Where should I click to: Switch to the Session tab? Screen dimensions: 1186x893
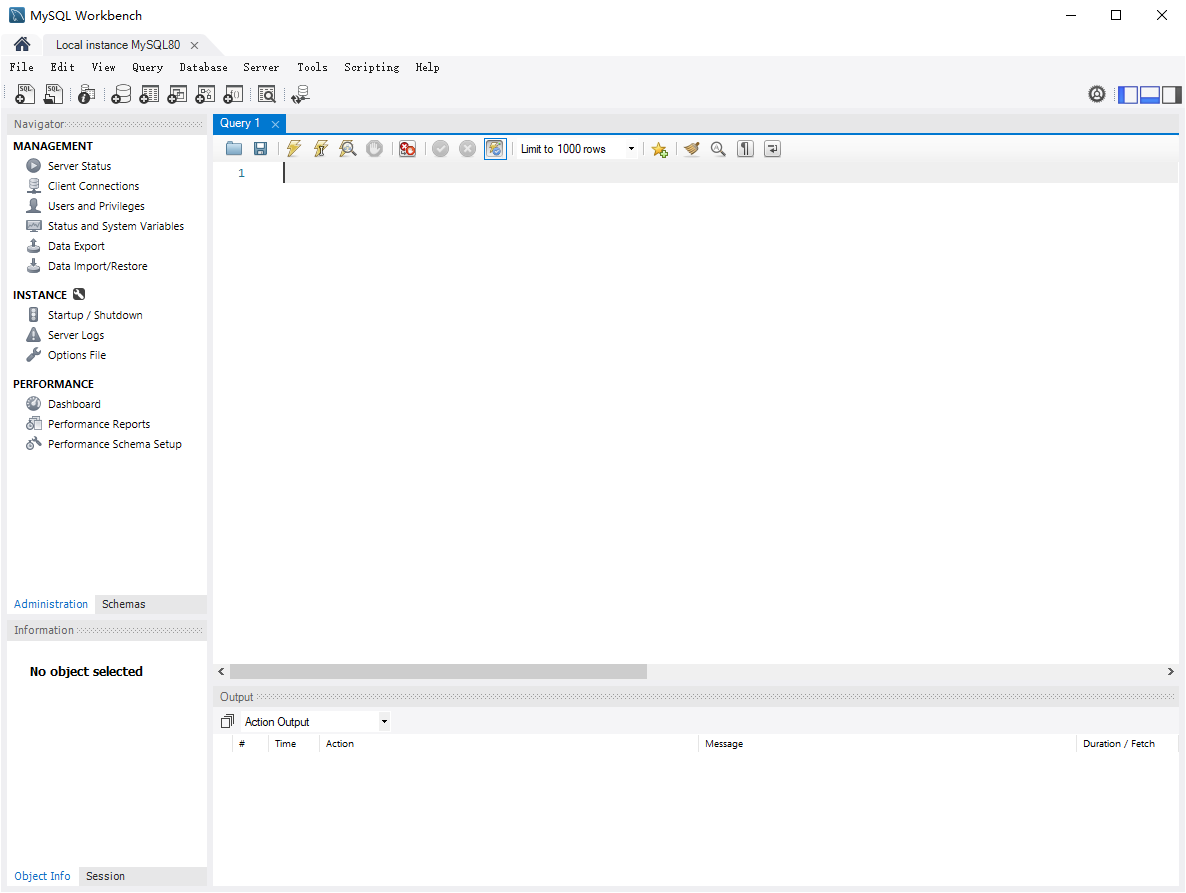(x=105, y=876)
